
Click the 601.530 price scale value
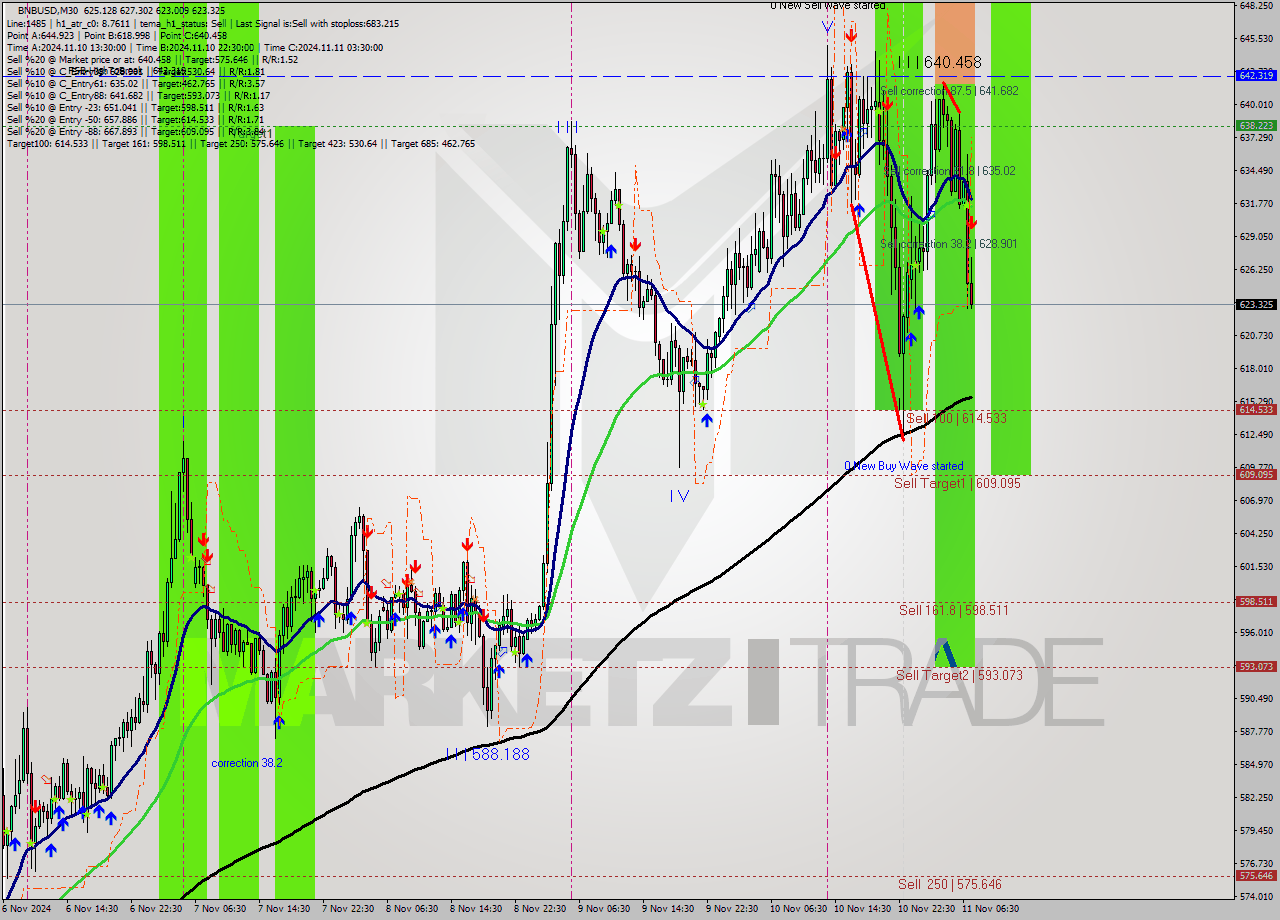click(1256, 566)
